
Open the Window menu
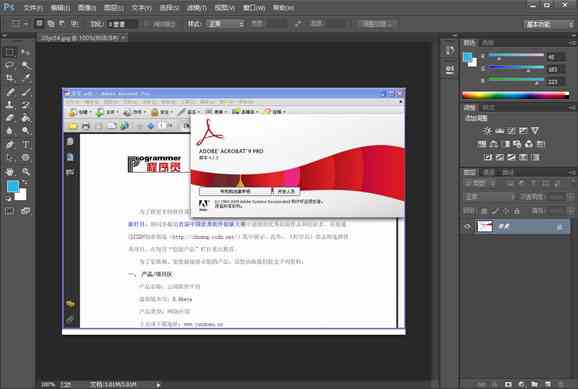point(254,8)
